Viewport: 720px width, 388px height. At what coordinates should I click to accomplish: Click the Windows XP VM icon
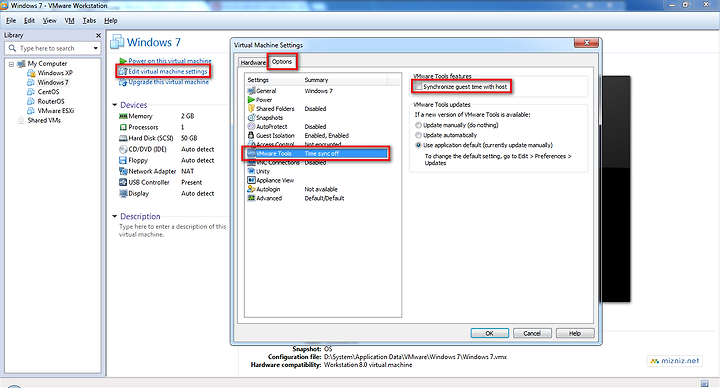coord(31,73)
